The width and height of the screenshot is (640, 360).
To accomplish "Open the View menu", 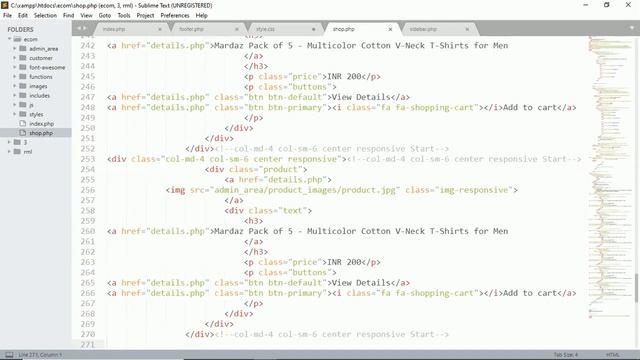I will 86,16.
